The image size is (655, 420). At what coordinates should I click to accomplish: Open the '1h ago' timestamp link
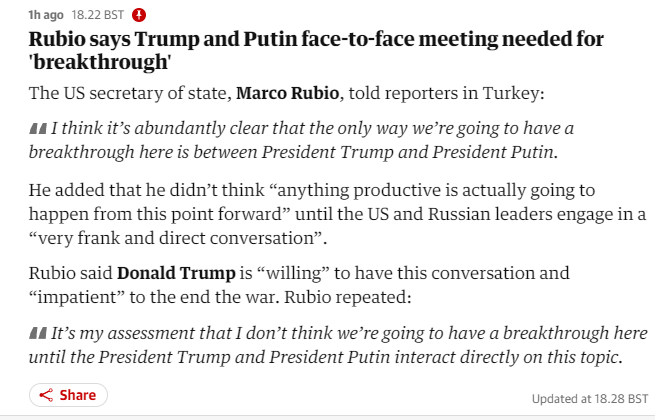pyautogui.click(x=46, y=15)
